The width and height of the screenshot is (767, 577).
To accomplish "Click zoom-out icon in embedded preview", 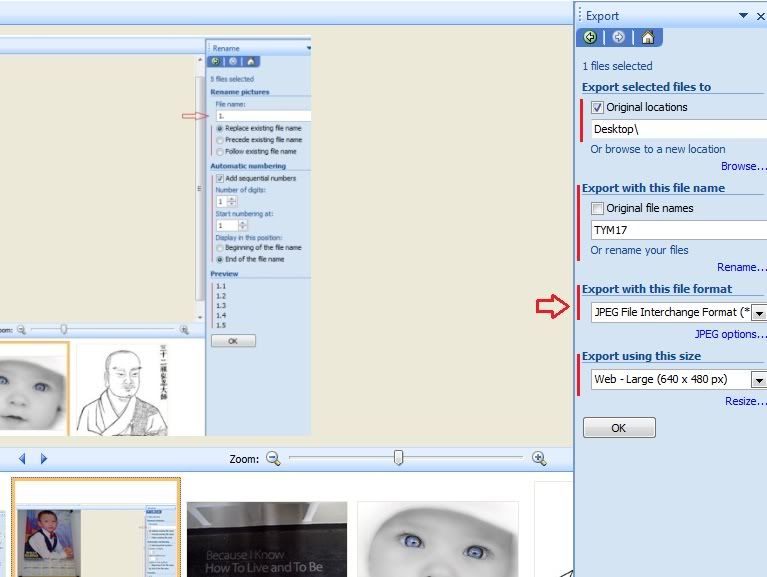I will point(21,330).
